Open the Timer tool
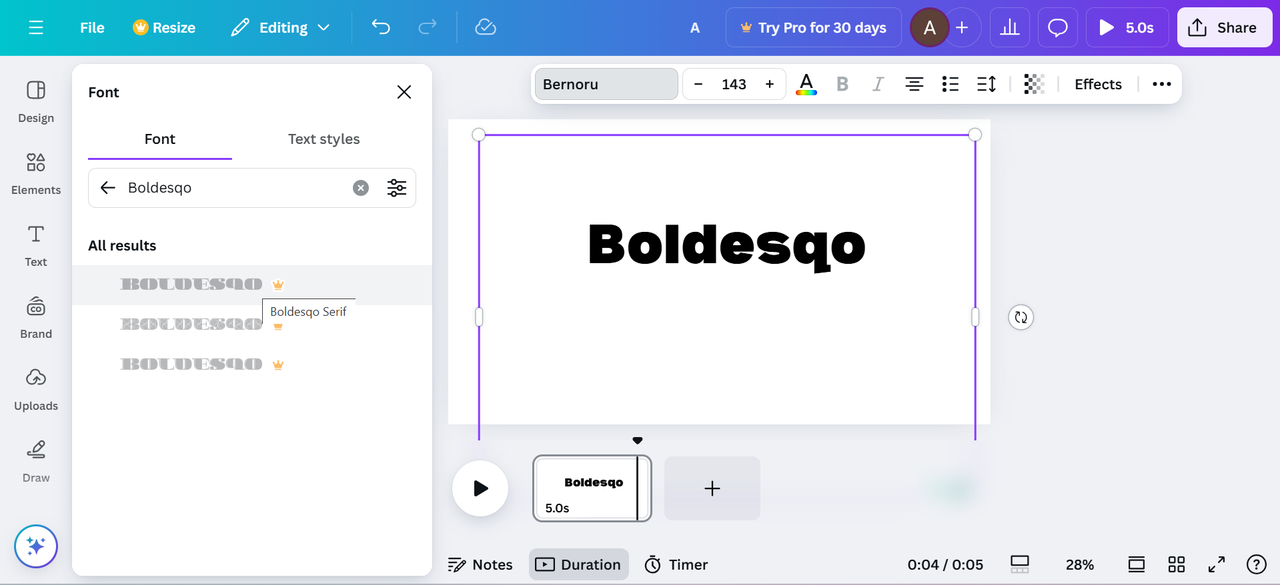 [676, 565]
